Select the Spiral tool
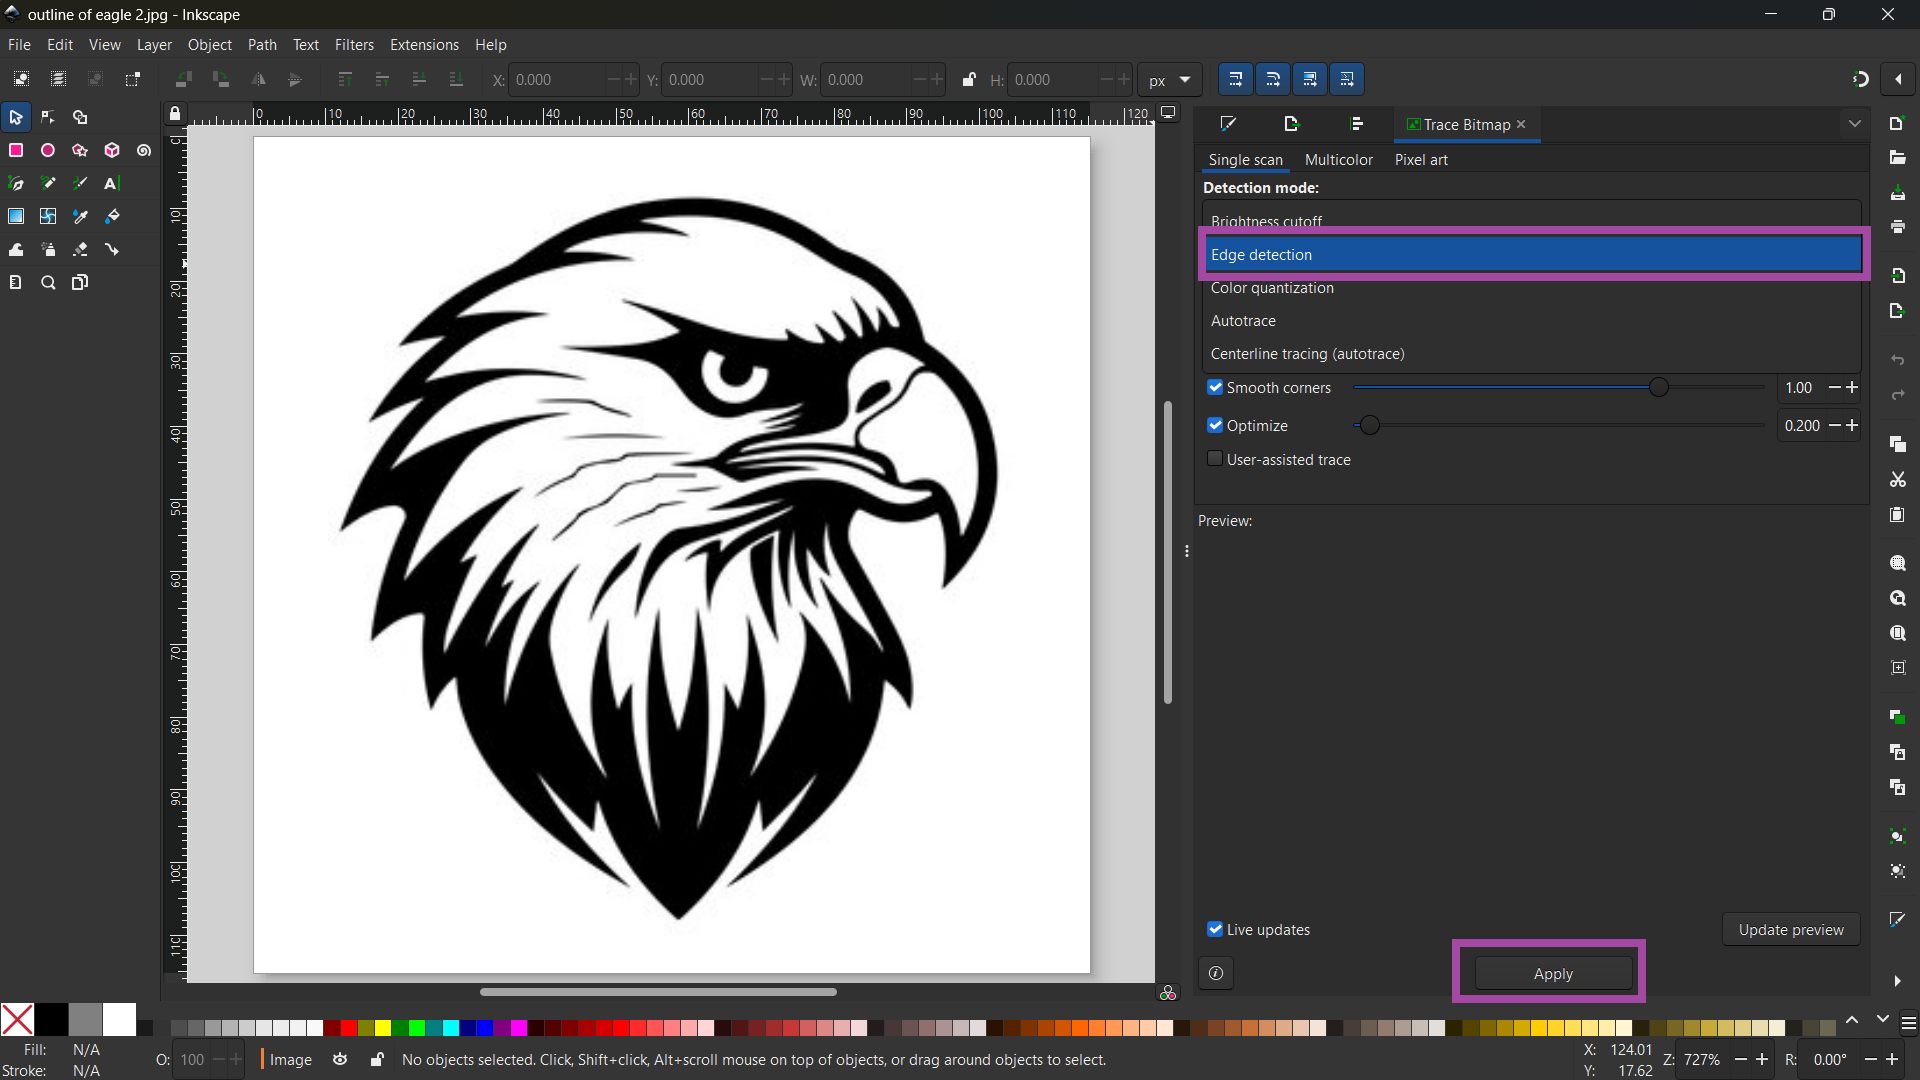 144,150
